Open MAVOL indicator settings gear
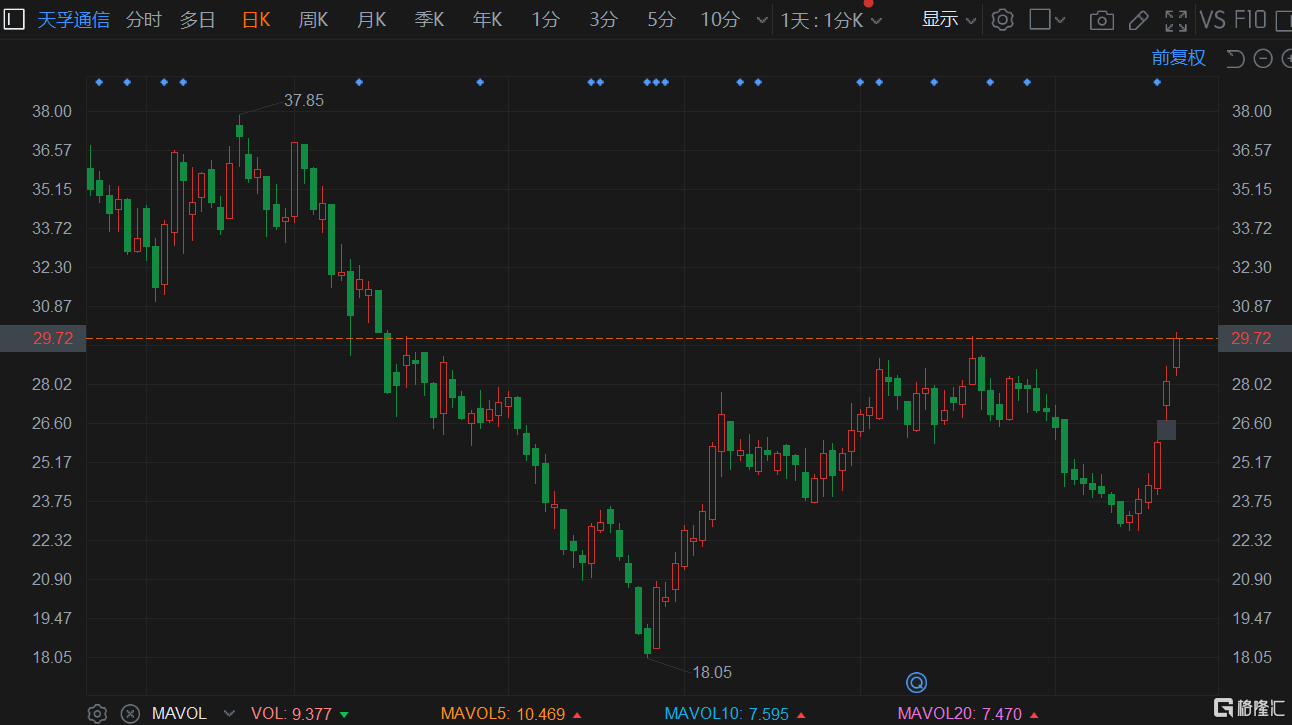The width and height of the screenshot is (1292, 725). pos(97,713)
